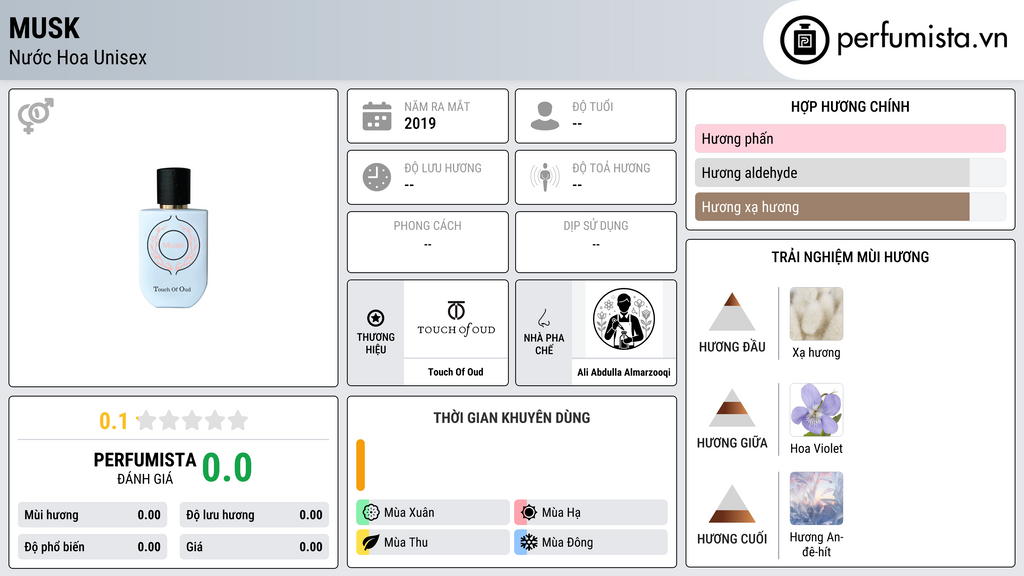
Task: Click the clock icon for Độ lưu hương
Action: click(377, 177)
